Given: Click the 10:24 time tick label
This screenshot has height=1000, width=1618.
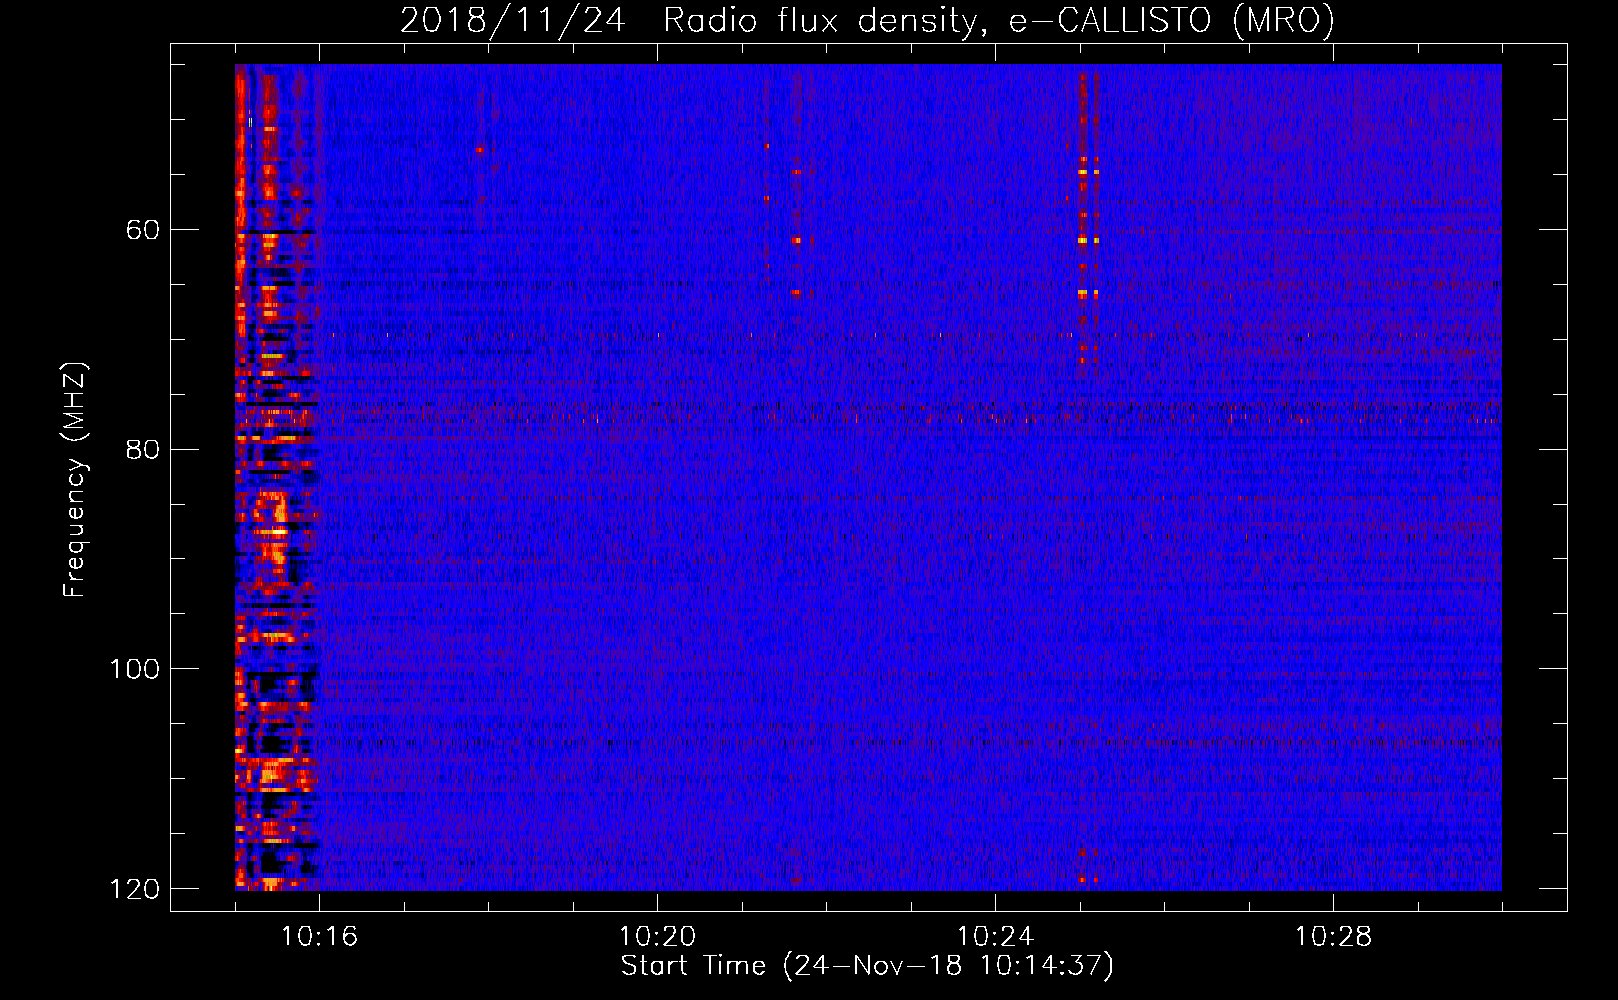Looking at the screenshot, I should coord(995,937).
